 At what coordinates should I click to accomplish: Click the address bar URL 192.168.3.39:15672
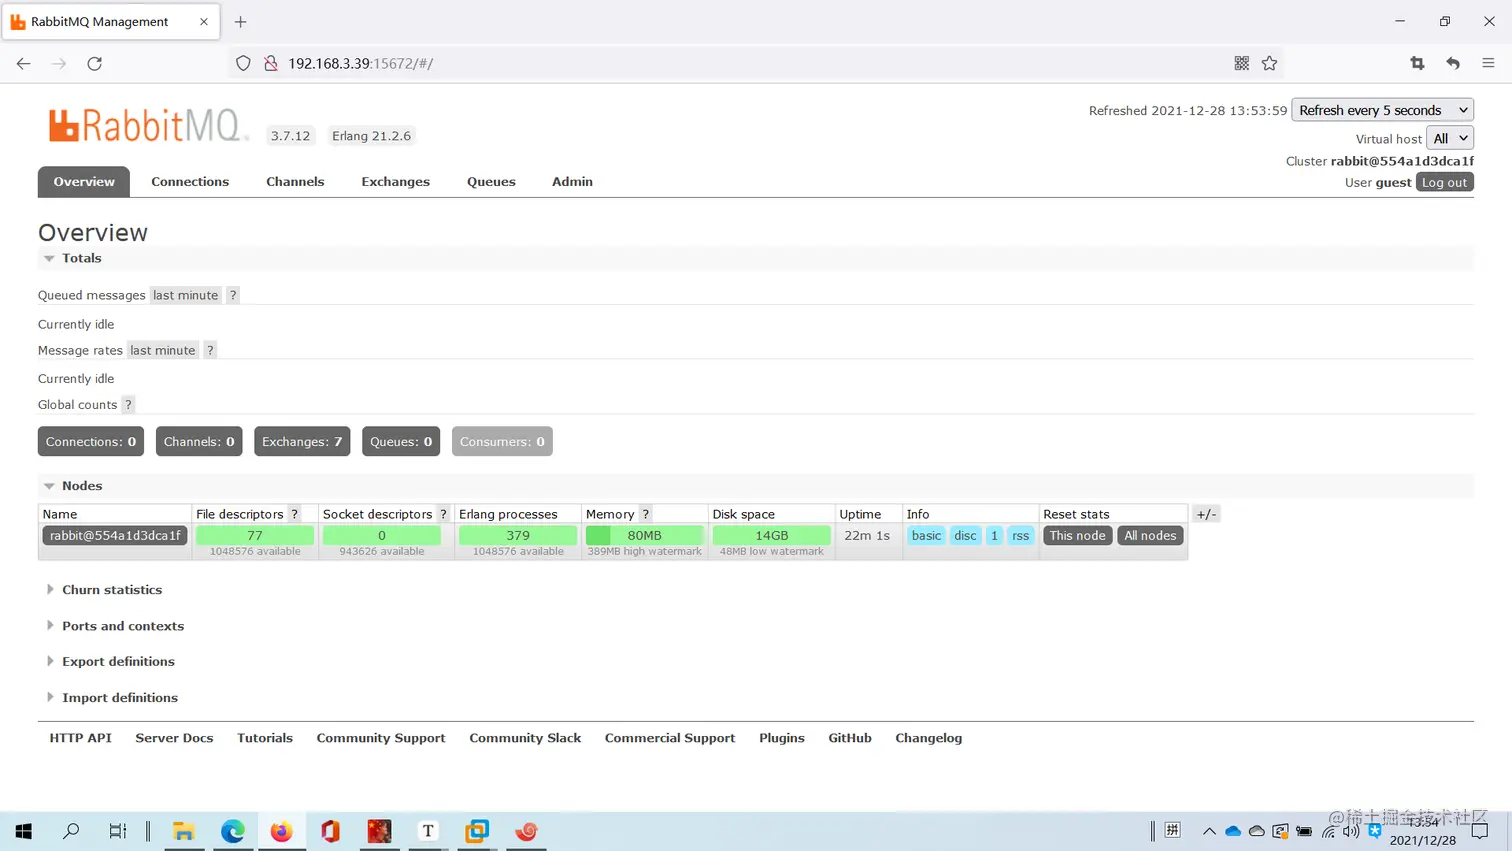pyautogui.click(x=360, y=63)
